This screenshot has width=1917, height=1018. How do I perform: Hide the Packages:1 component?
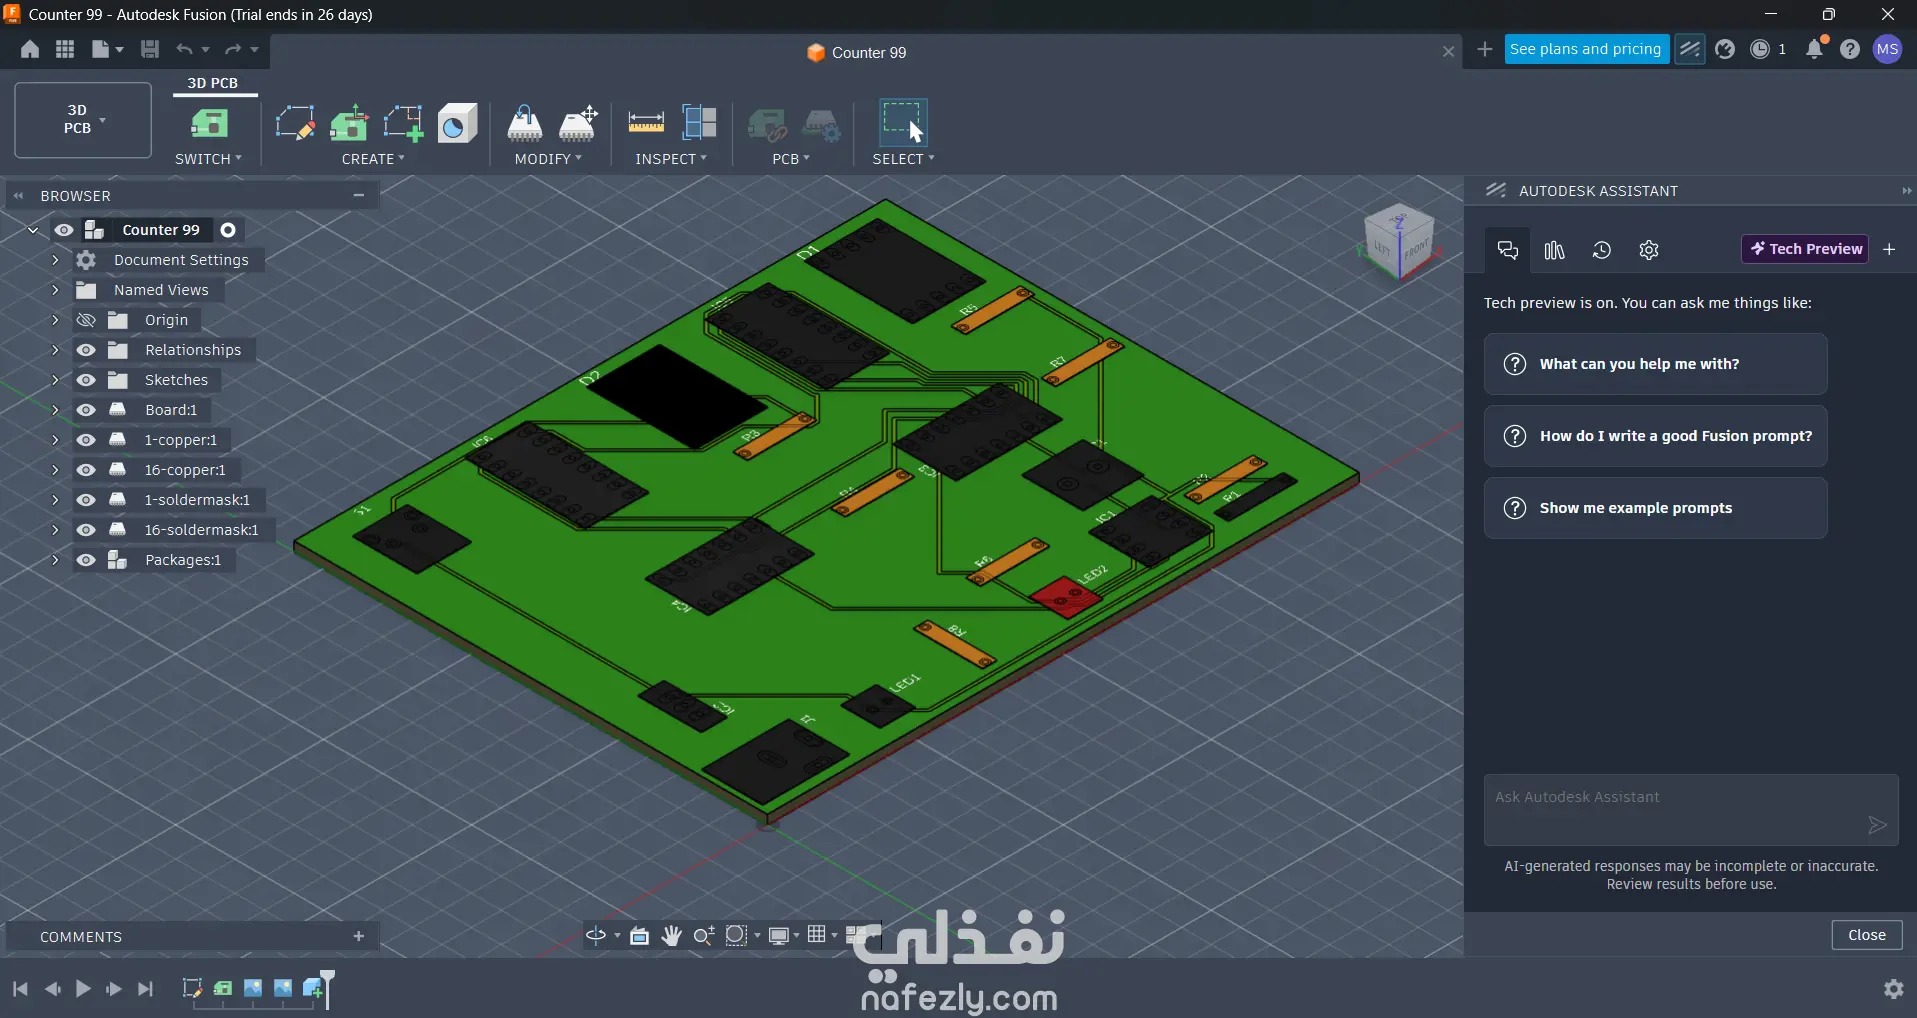pos(86,560)
